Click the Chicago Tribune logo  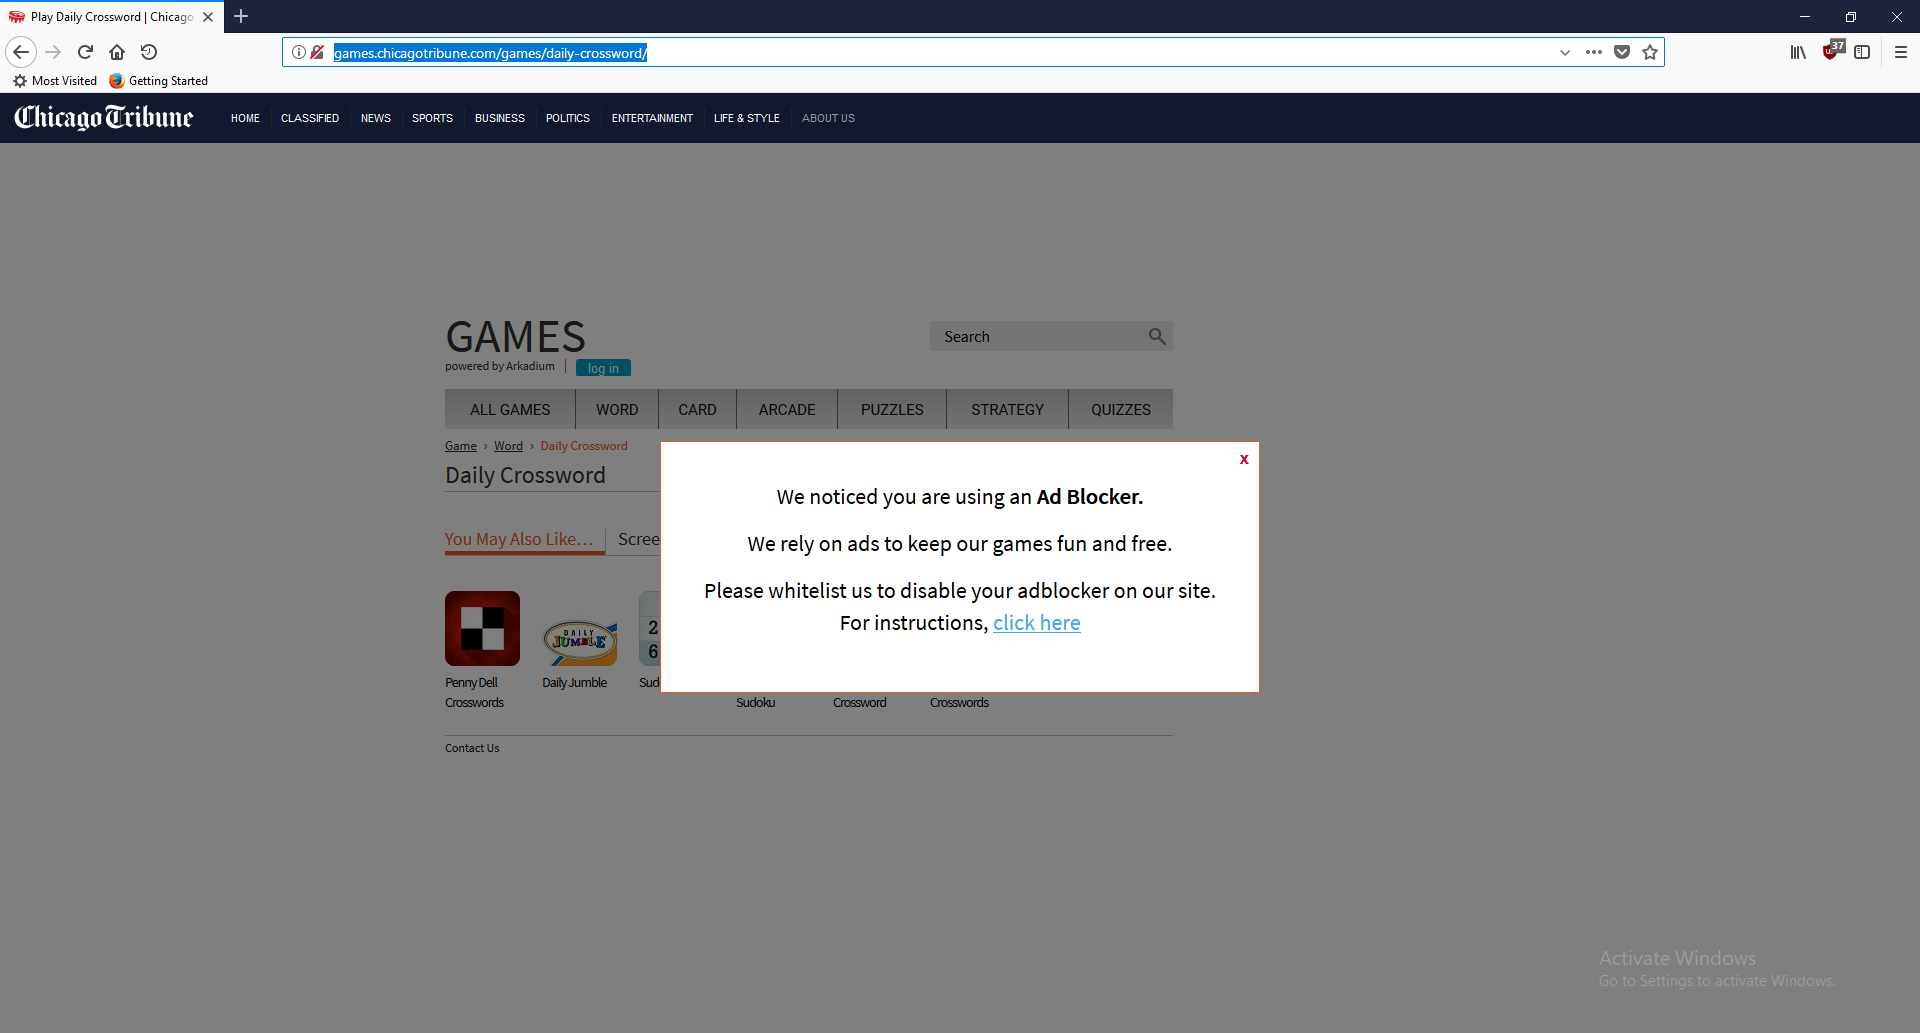tap(104, 118)
